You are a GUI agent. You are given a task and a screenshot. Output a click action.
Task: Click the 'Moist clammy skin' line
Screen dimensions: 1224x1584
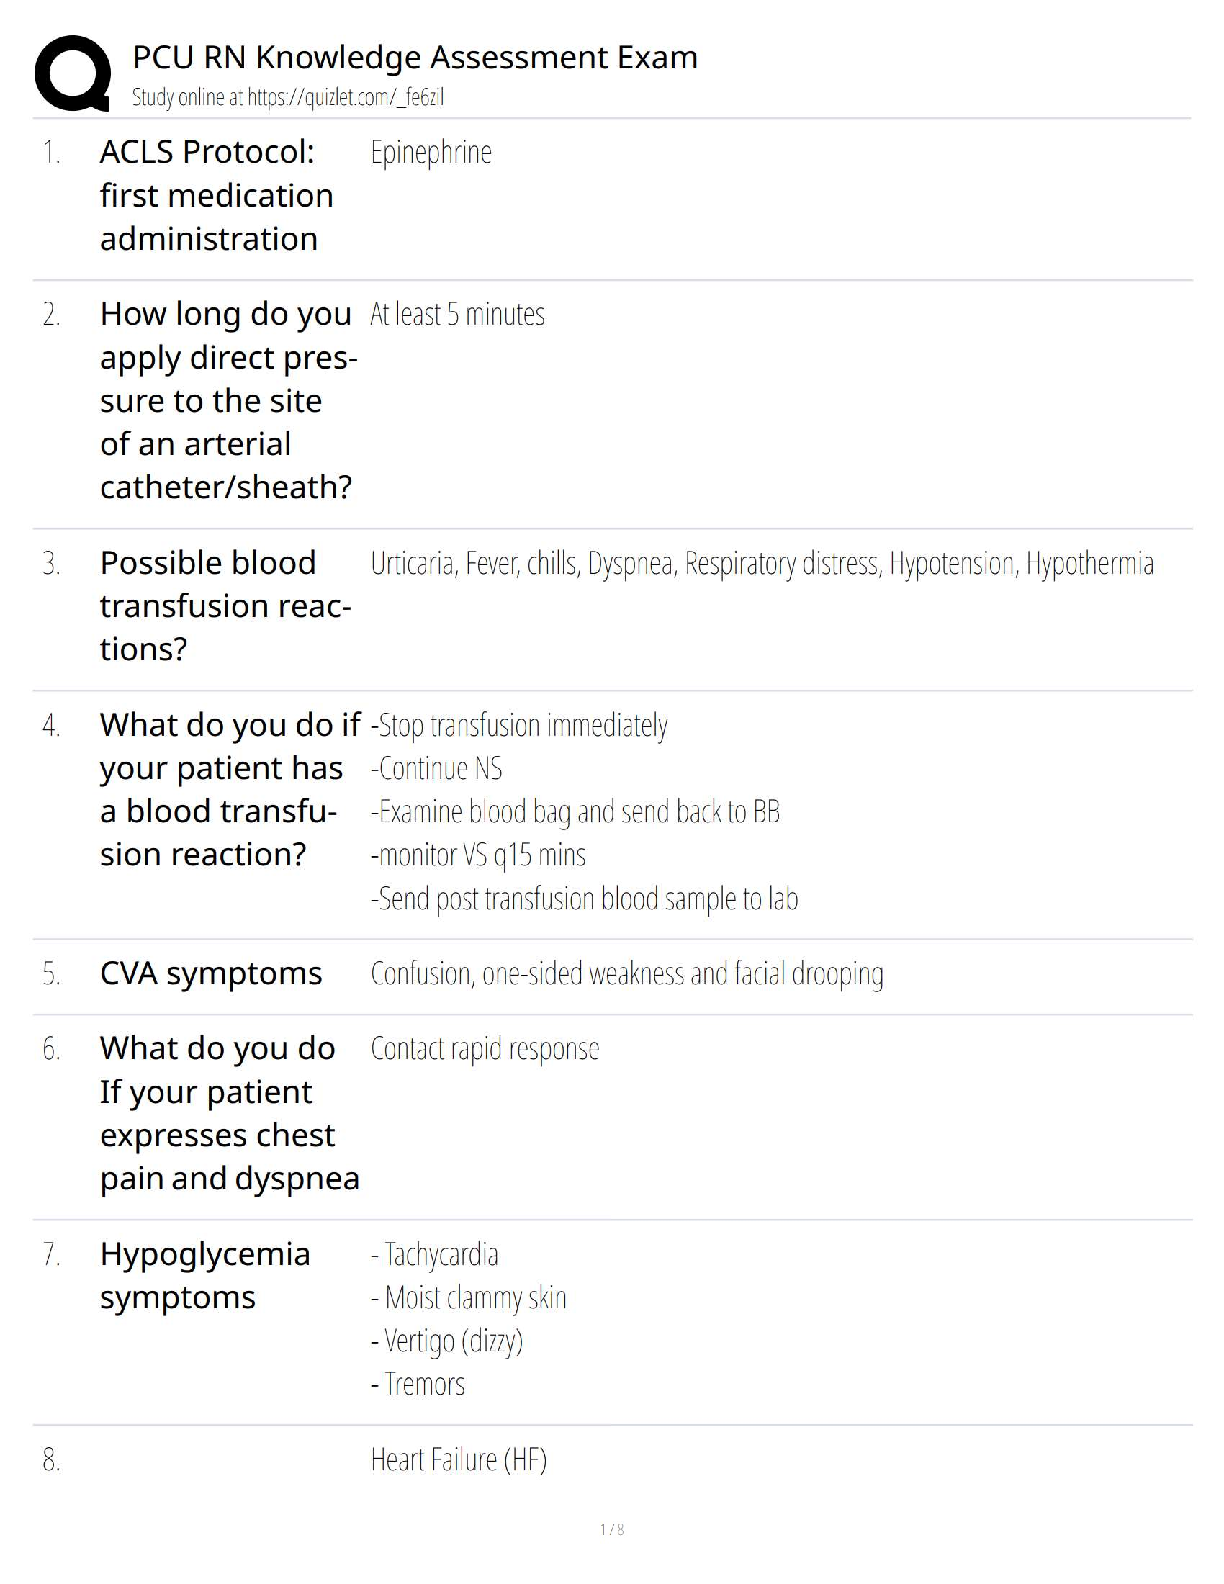coord(468,1298)
